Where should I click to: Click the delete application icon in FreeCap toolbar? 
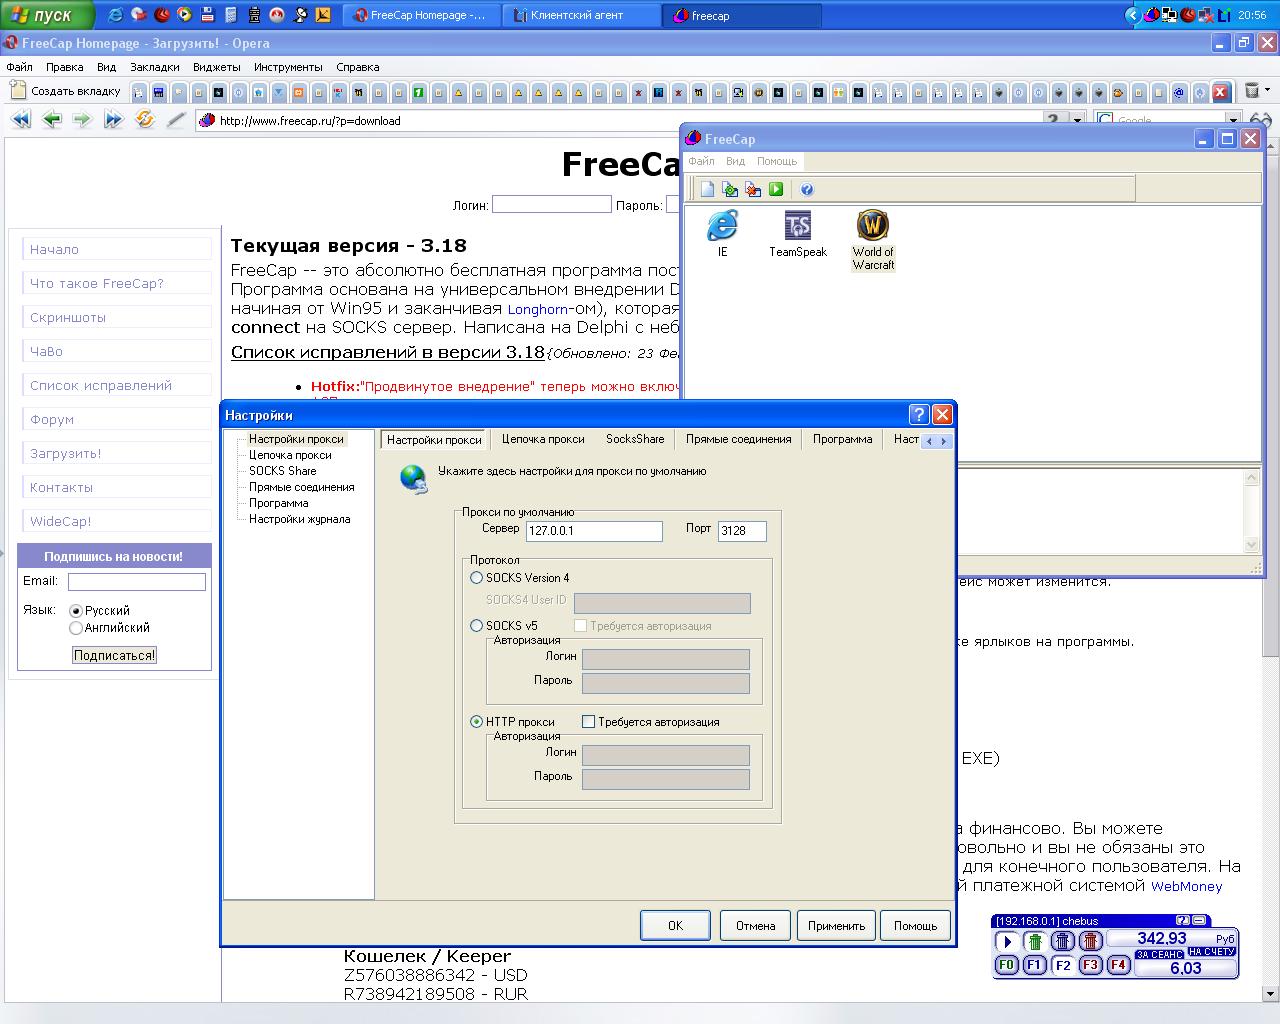[x=753, y=189]
